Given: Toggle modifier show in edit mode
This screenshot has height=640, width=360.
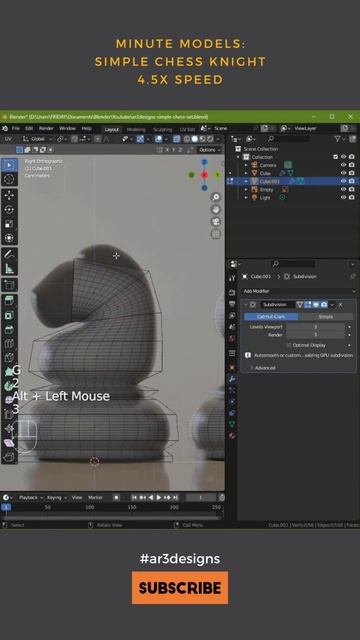Looking at the screenshot, I should 308,304.
